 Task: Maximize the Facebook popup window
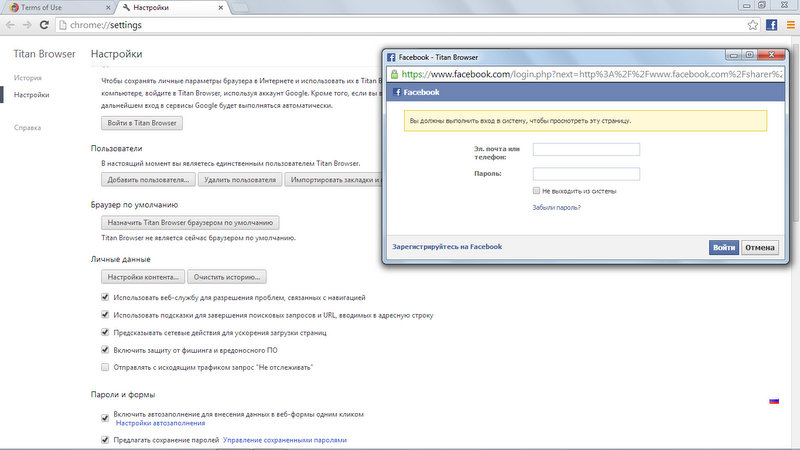(x=749, y=55)
